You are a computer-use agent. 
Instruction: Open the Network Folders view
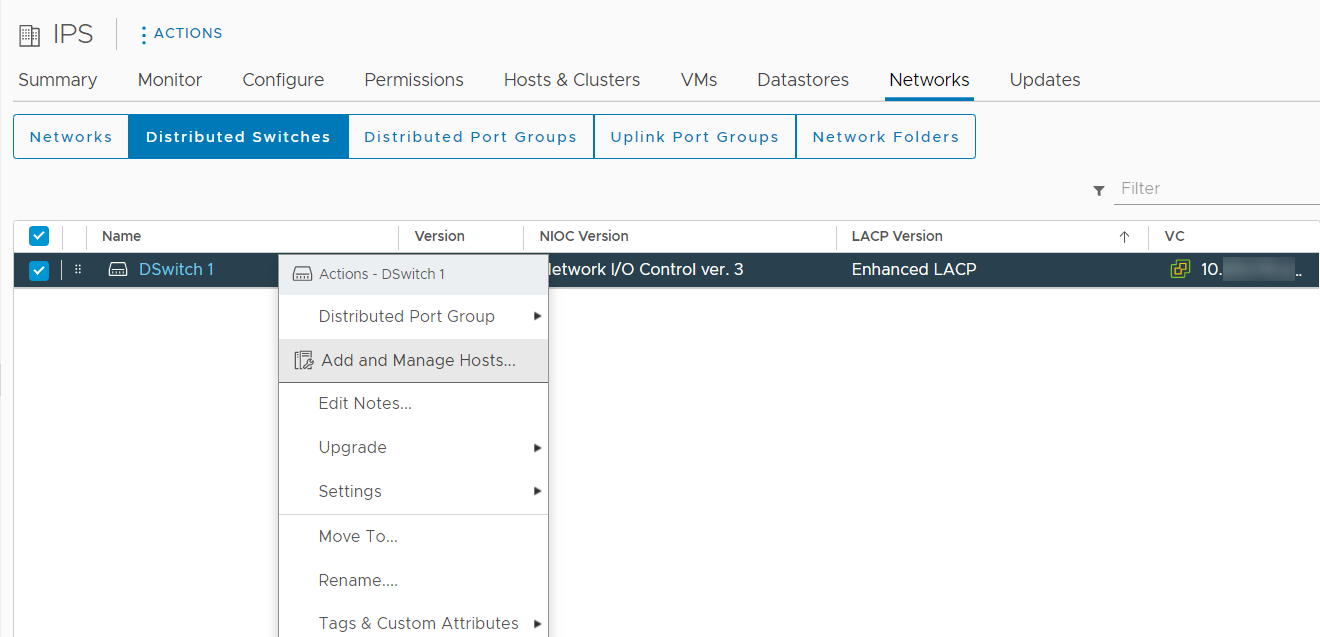pos(886,137)
